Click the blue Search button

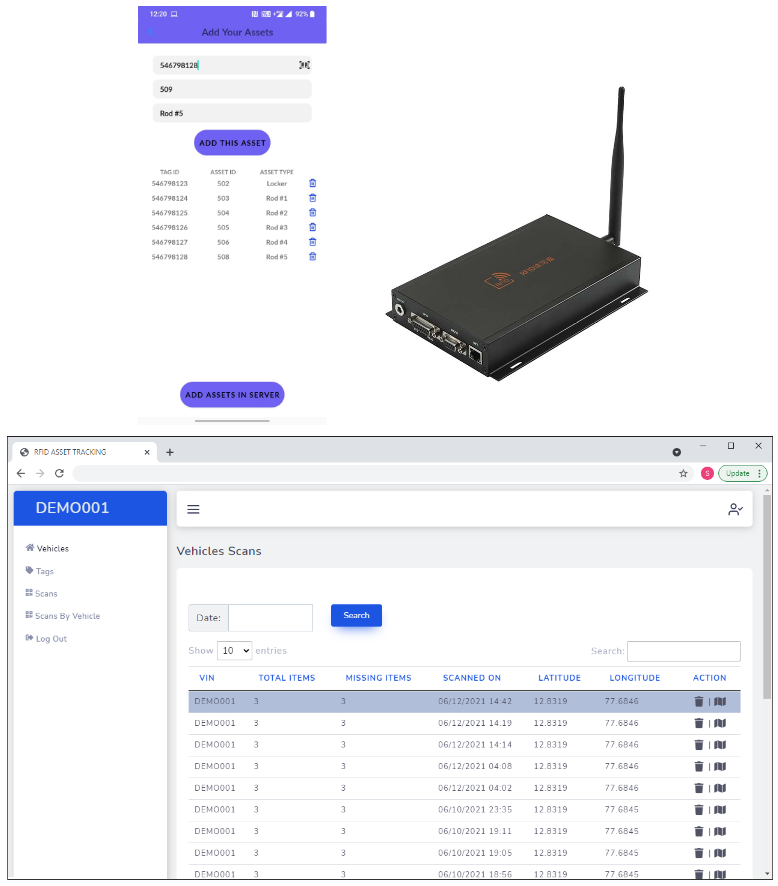click(356, 616)
